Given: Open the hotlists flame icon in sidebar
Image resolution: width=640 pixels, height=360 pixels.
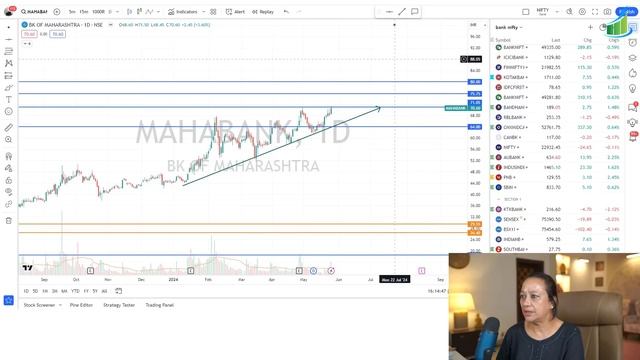Looking at the screenshot, I should click(633, 73).
